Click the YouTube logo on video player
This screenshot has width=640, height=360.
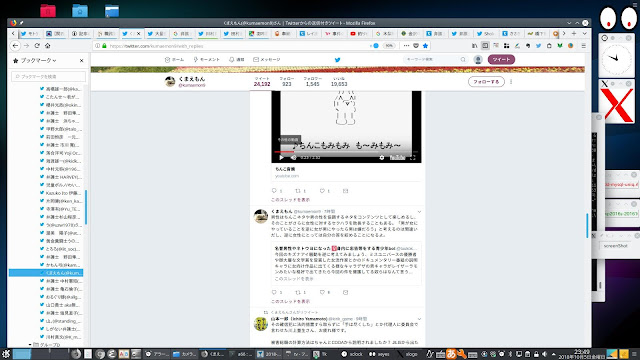pyautogui.click(x=397, y=157)
